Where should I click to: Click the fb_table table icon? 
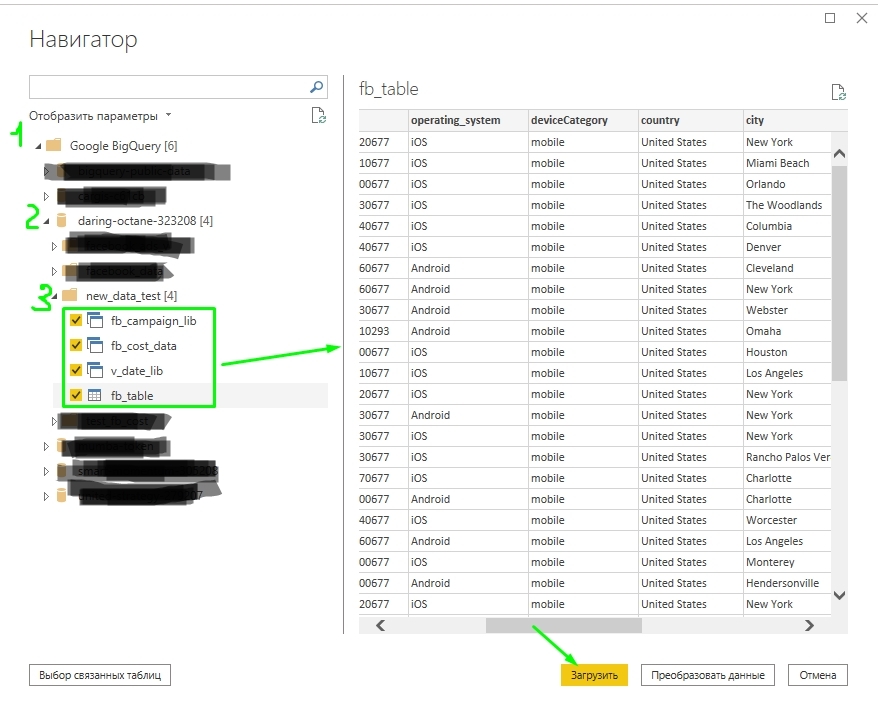pyautogui.click(x=95, y=395)
